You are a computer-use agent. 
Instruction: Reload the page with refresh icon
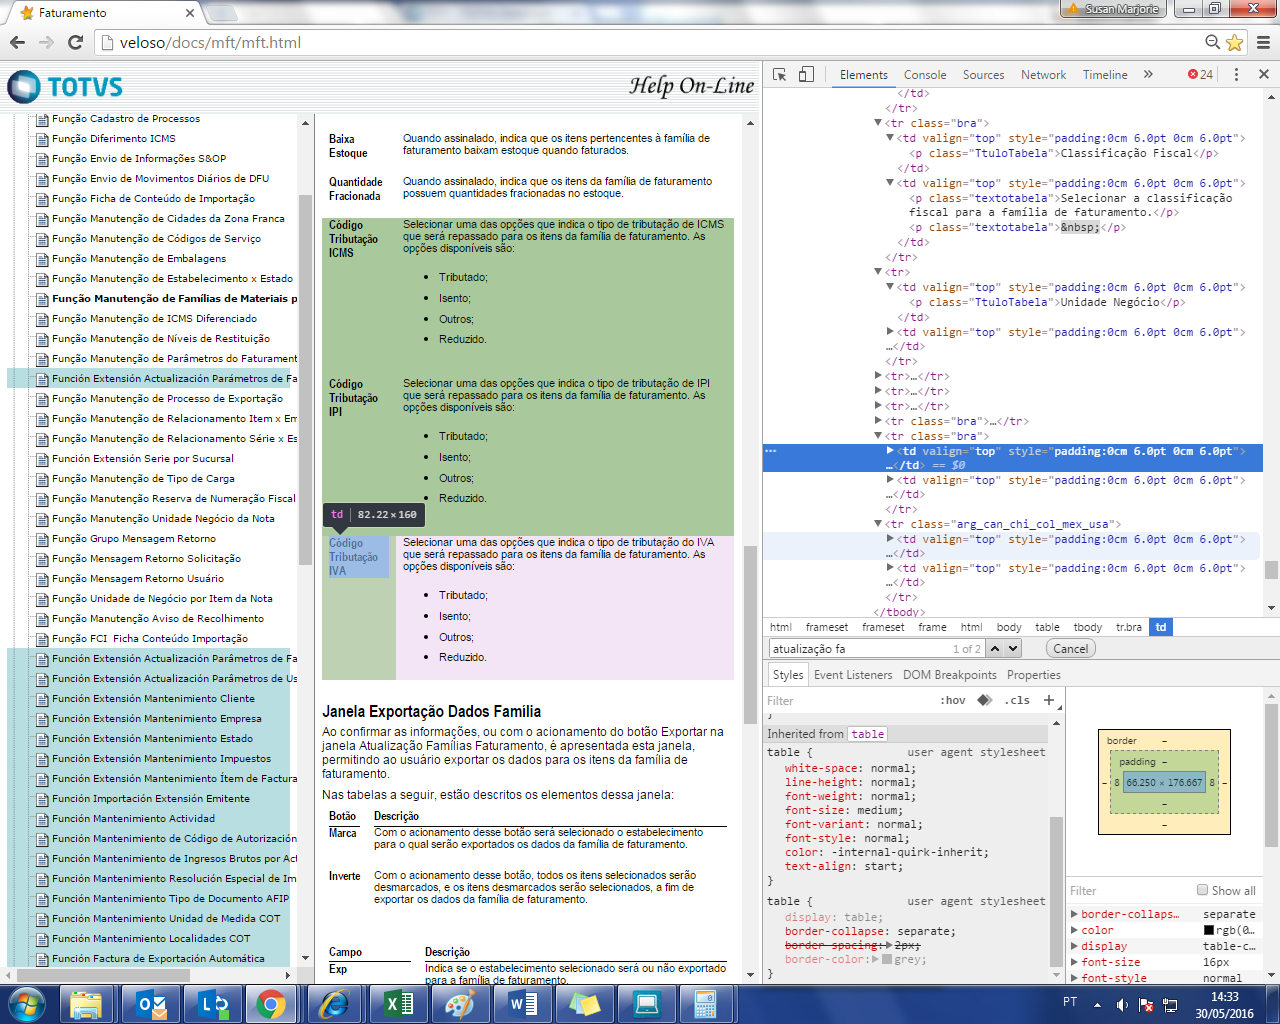pyautogui.click(x=75, y=43)
